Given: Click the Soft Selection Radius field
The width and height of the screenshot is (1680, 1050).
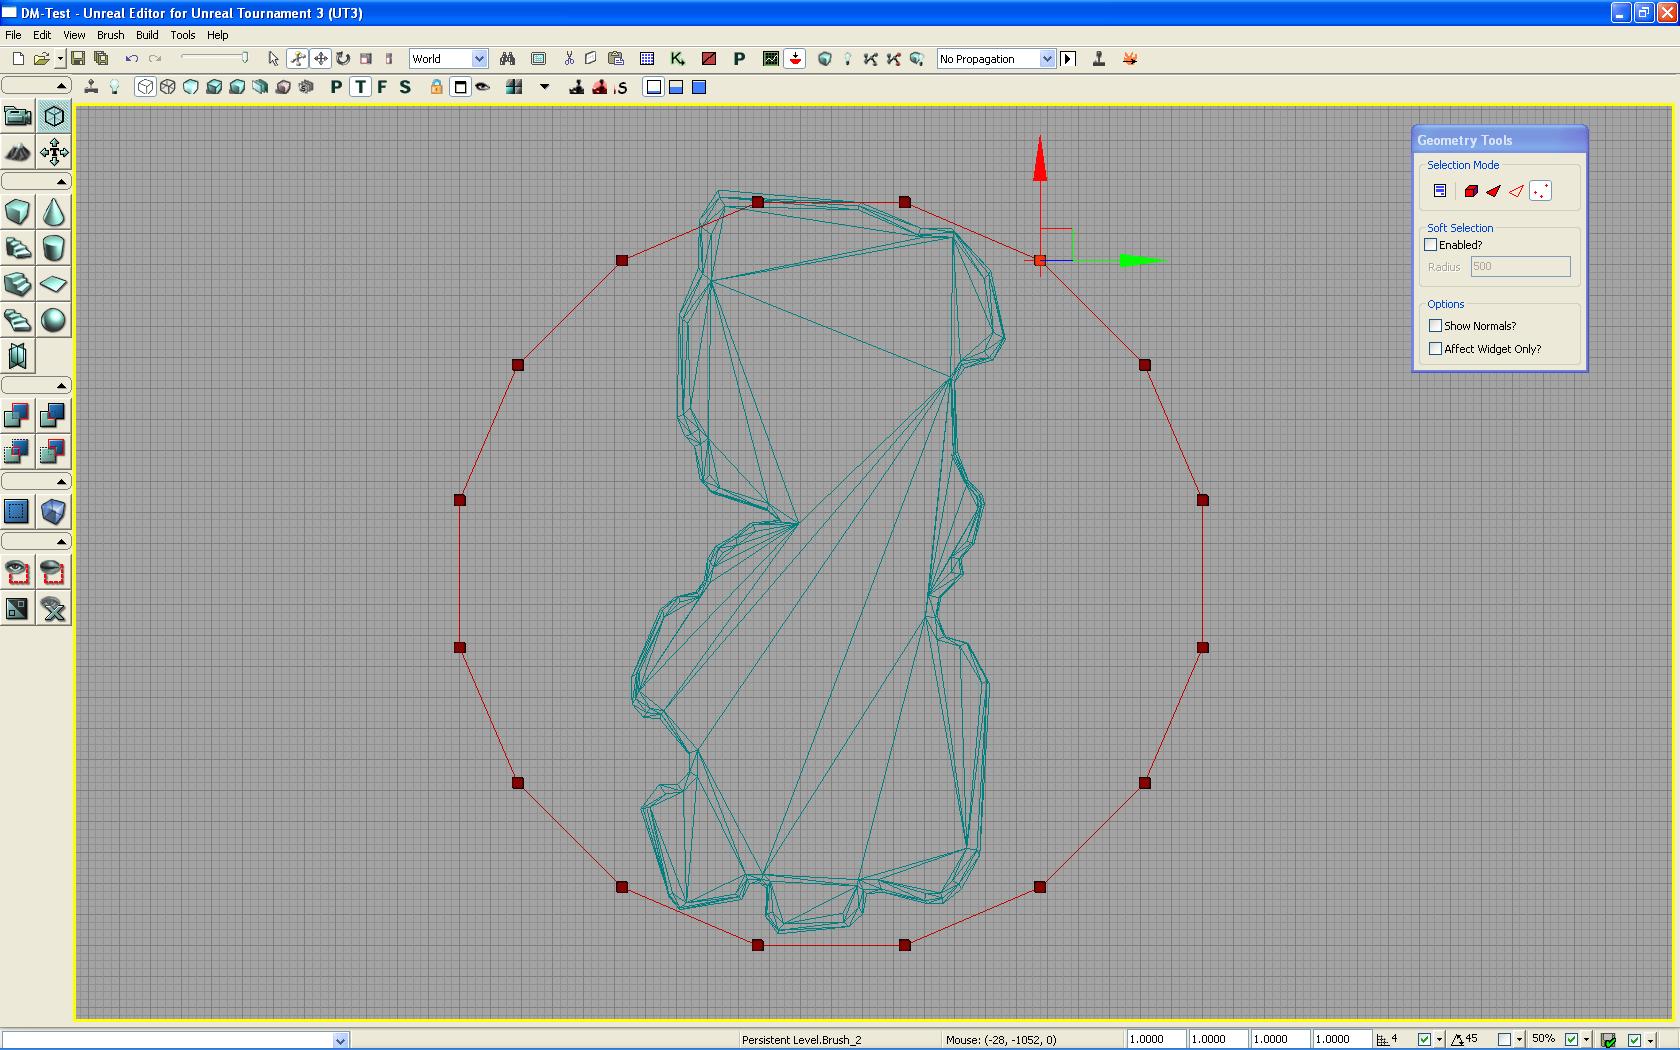Looking at the screenshot, I should tap(1520, 267).
